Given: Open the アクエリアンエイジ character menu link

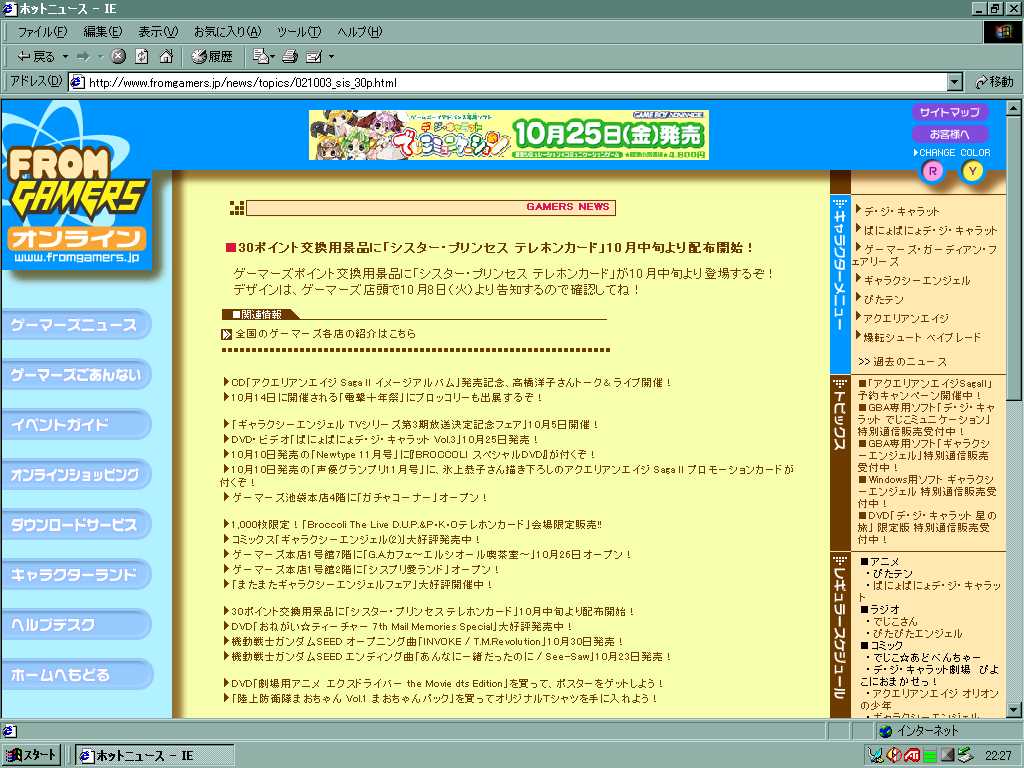Looking at the screenshot, I should click(906, 319).
